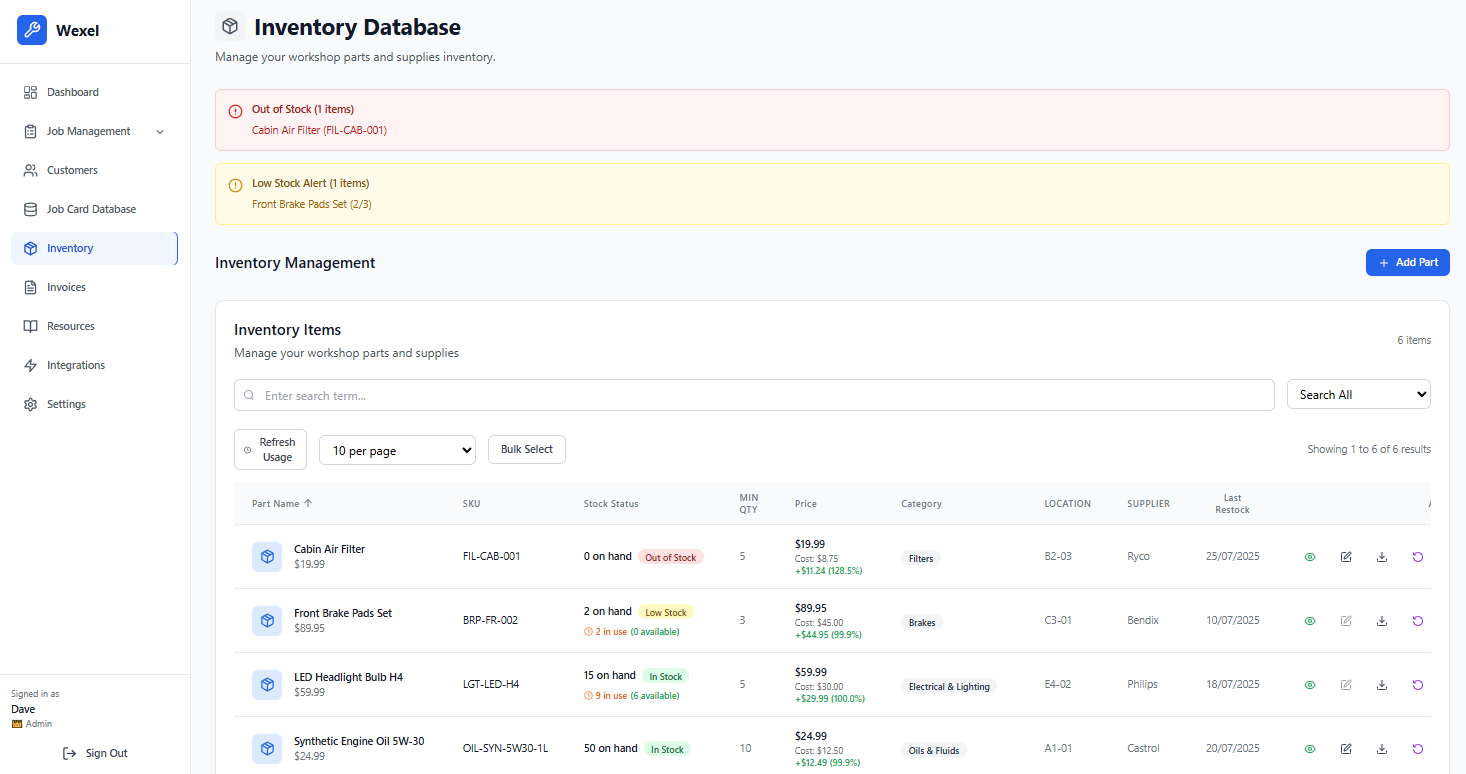The height and width of the screenshot is (774, 1466).
Task: Click purple restock icon for Front Brake Pads
Action: (x=1417, y=621)
